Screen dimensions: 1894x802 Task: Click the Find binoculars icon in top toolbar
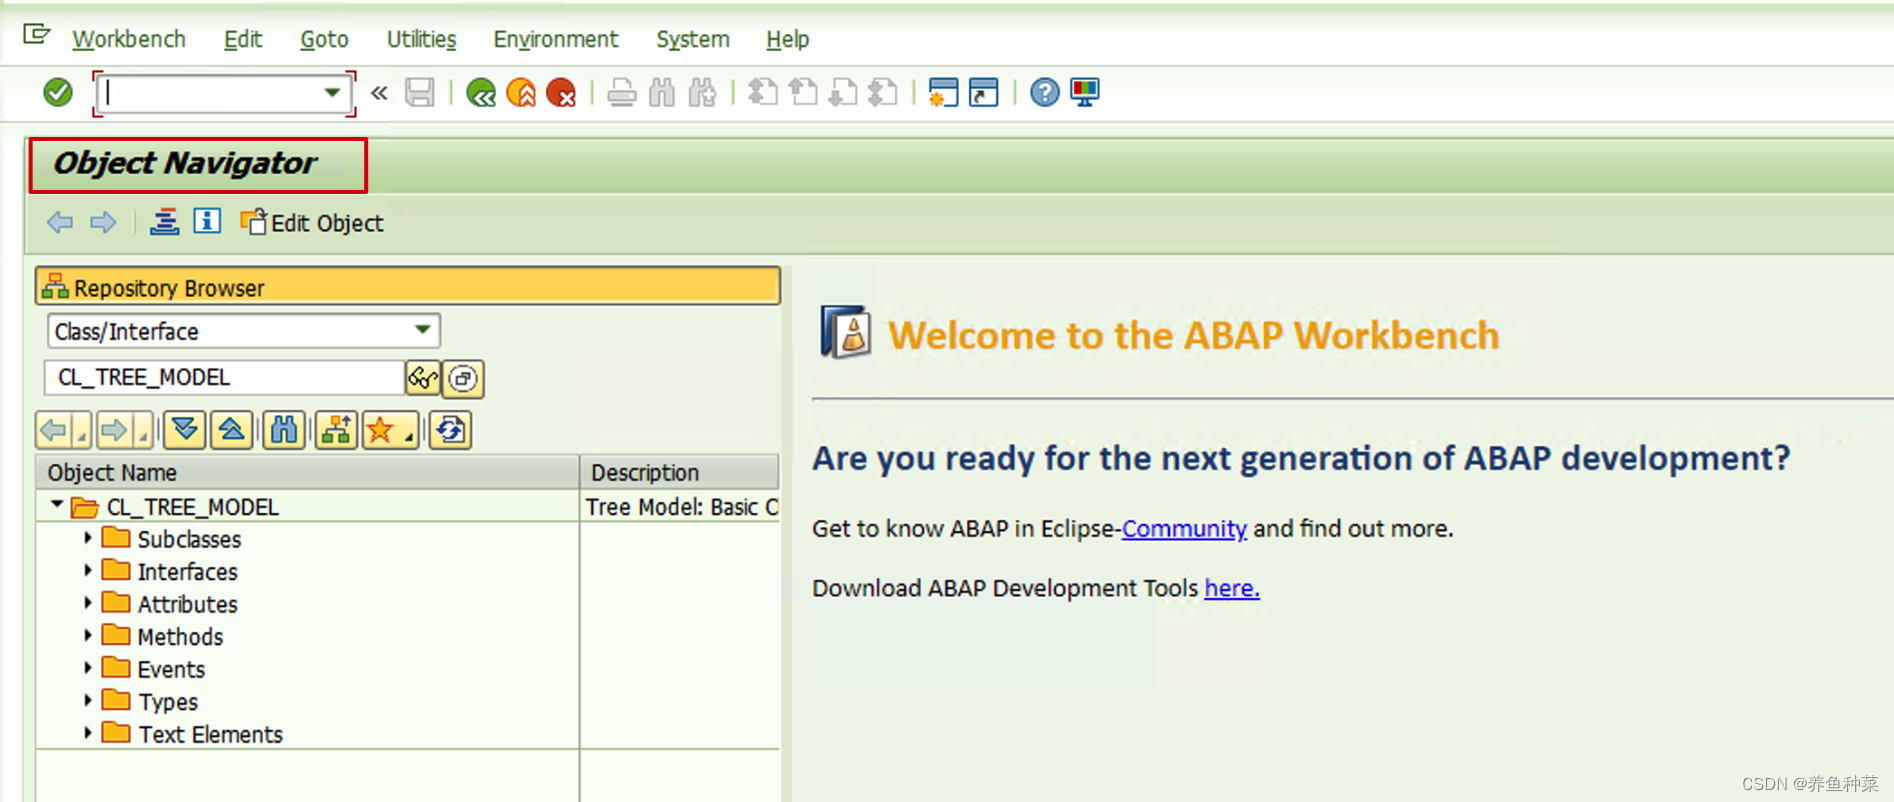point(662,93)
